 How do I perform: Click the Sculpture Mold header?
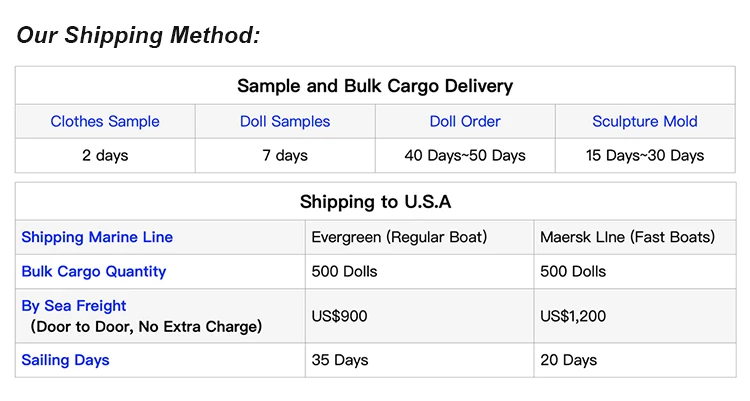coord(645,122)
